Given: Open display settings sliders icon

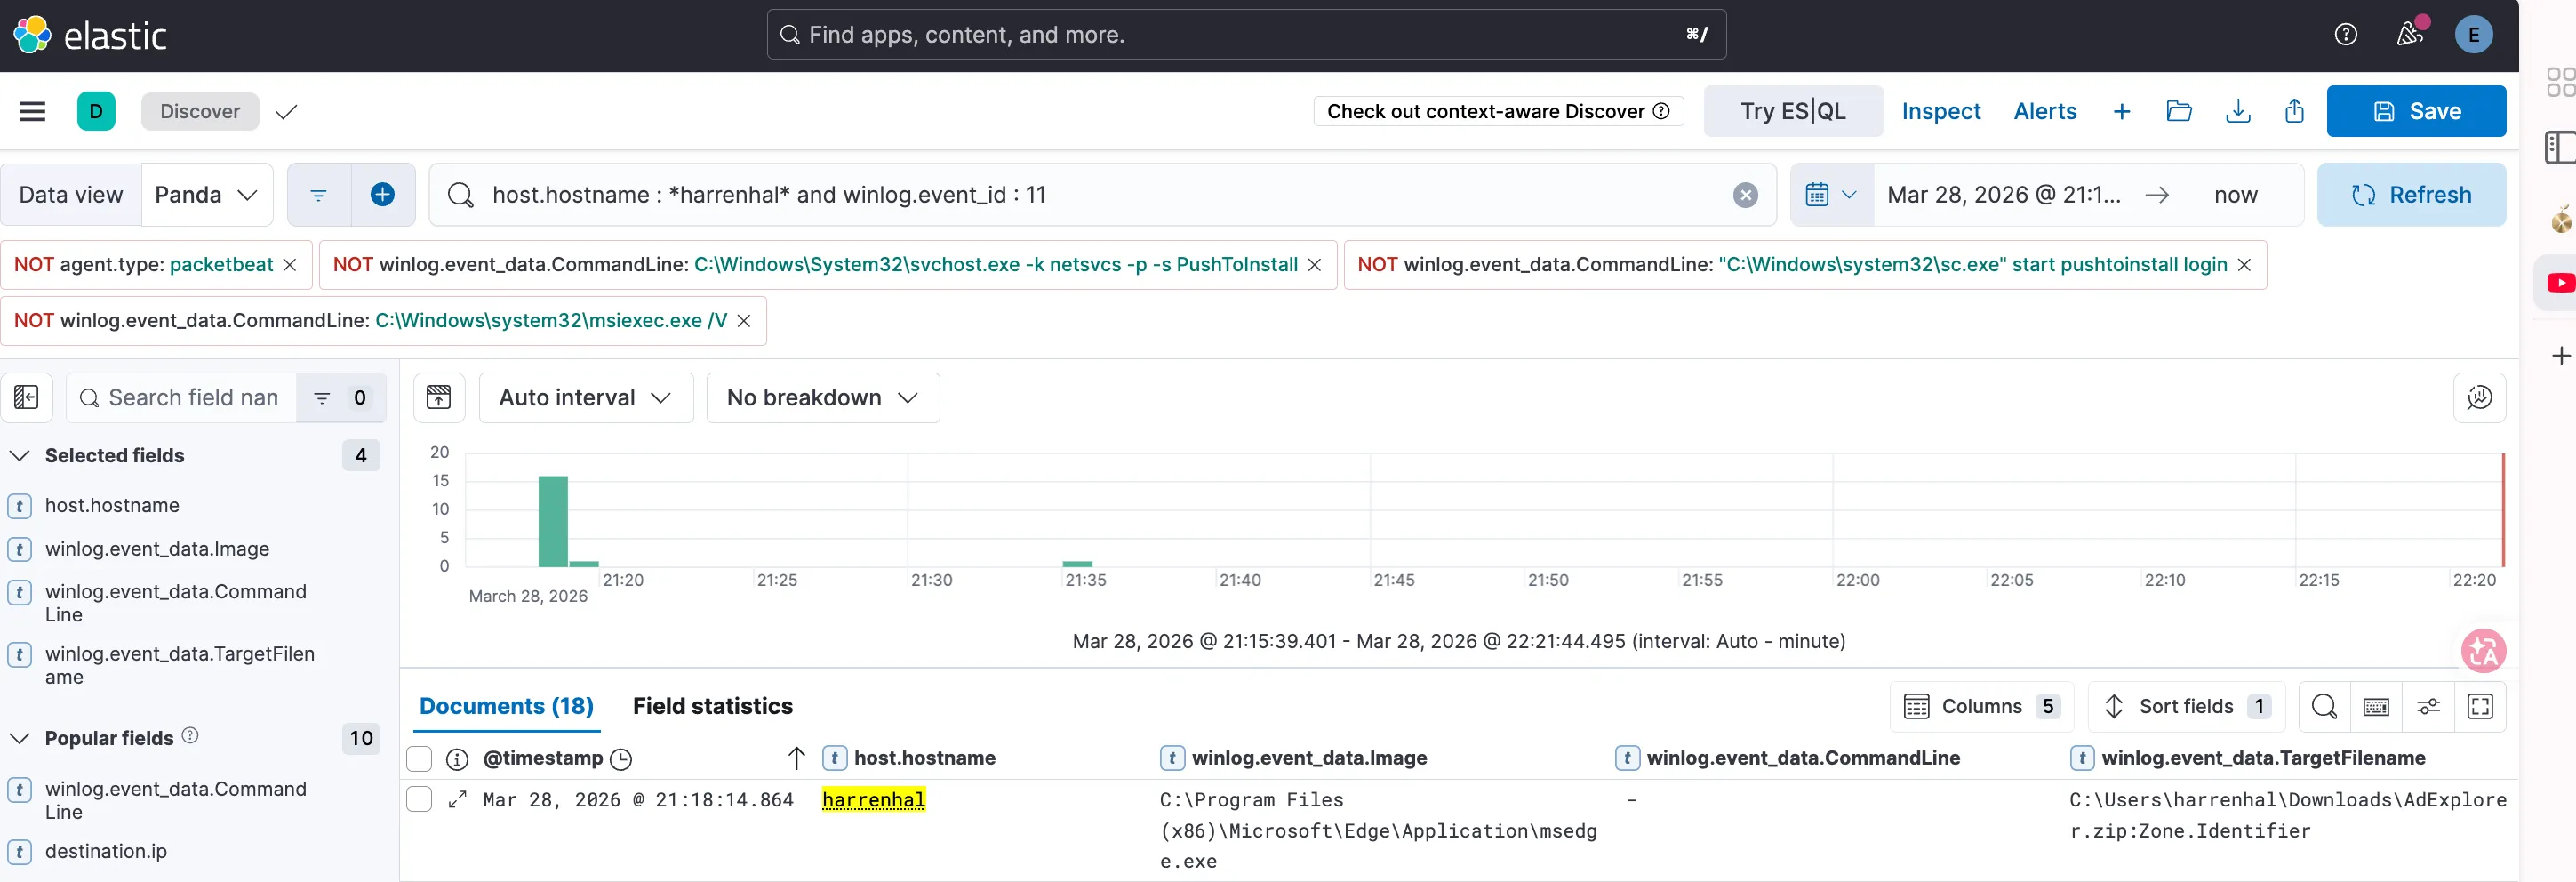Looking at the screenshot, I should point(2428,707).
